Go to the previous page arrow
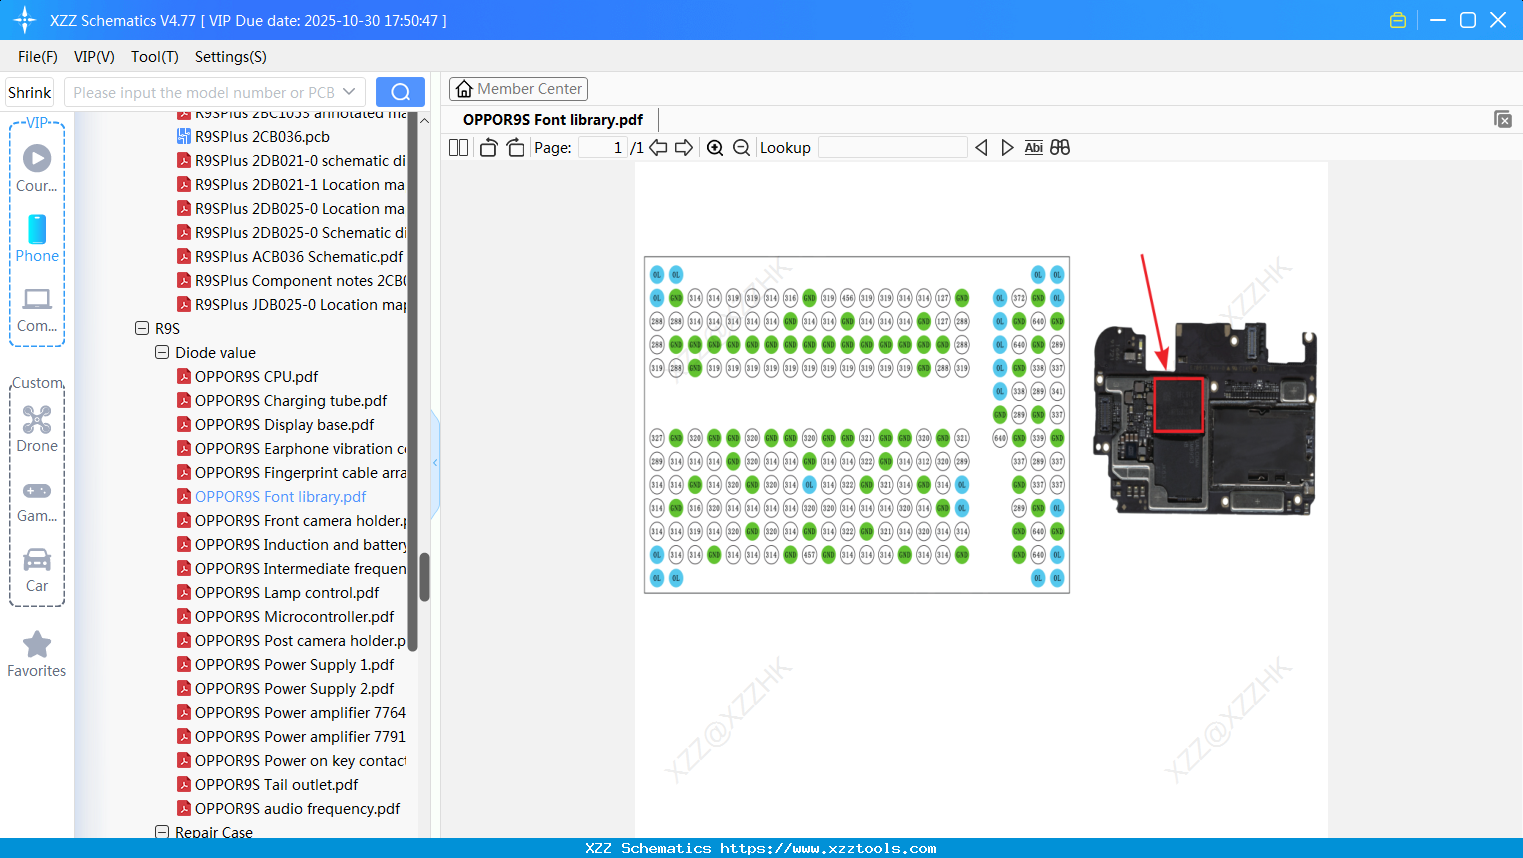This screenshot has width=1523, height=858. pyautogui.click(x=658, y=148)
